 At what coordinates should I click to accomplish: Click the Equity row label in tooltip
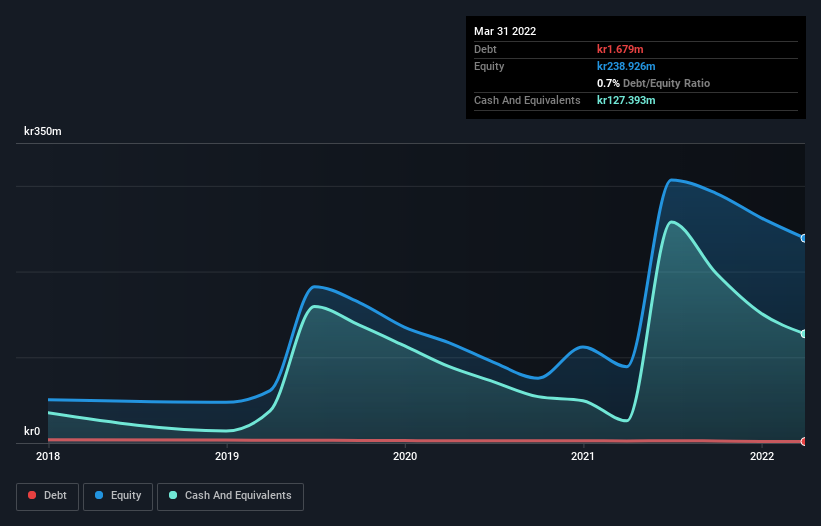(x=489, y=66)
